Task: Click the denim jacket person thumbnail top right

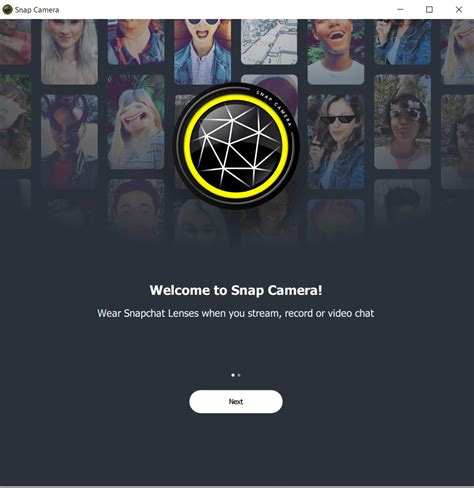Action: 402,42
